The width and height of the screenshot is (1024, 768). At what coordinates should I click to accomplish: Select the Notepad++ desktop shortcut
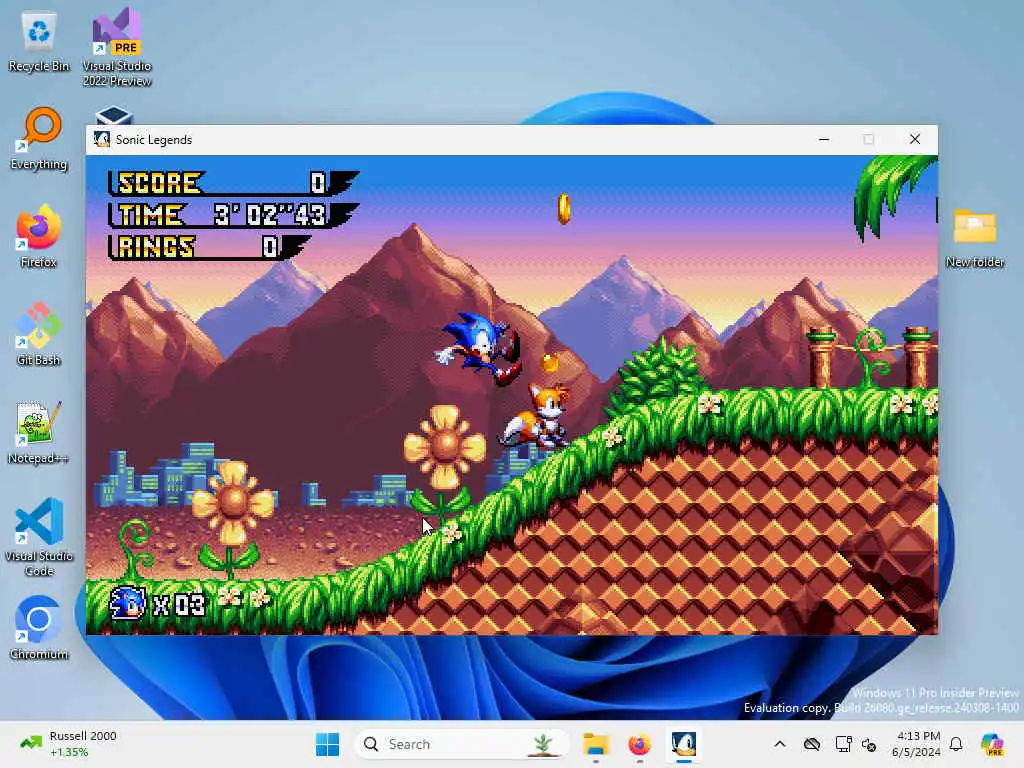[x=39, y=433]
